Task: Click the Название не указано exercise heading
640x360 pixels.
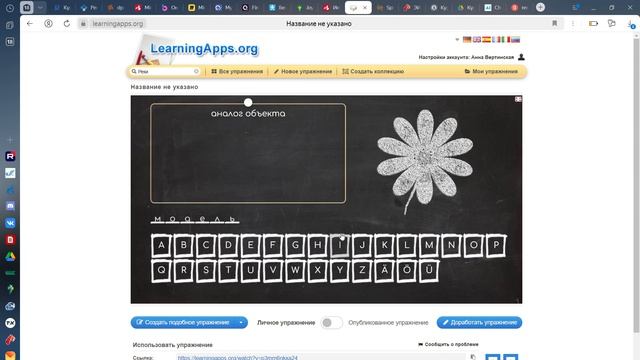Action: 164,87
